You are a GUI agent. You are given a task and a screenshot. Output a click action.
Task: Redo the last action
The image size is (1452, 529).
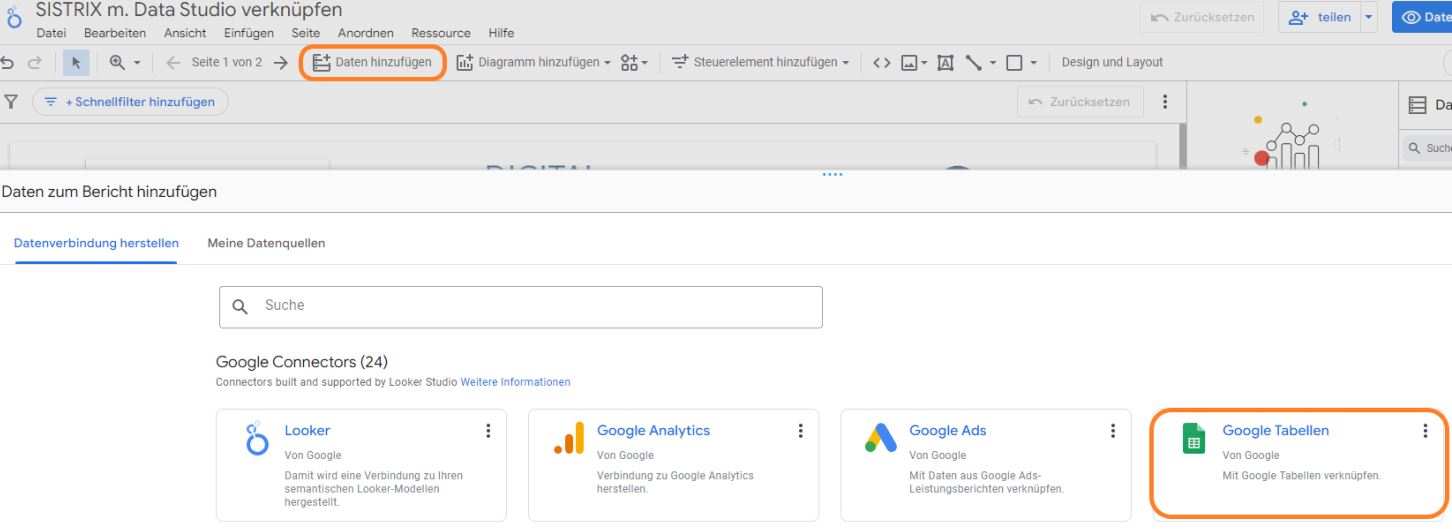(35, 62)
